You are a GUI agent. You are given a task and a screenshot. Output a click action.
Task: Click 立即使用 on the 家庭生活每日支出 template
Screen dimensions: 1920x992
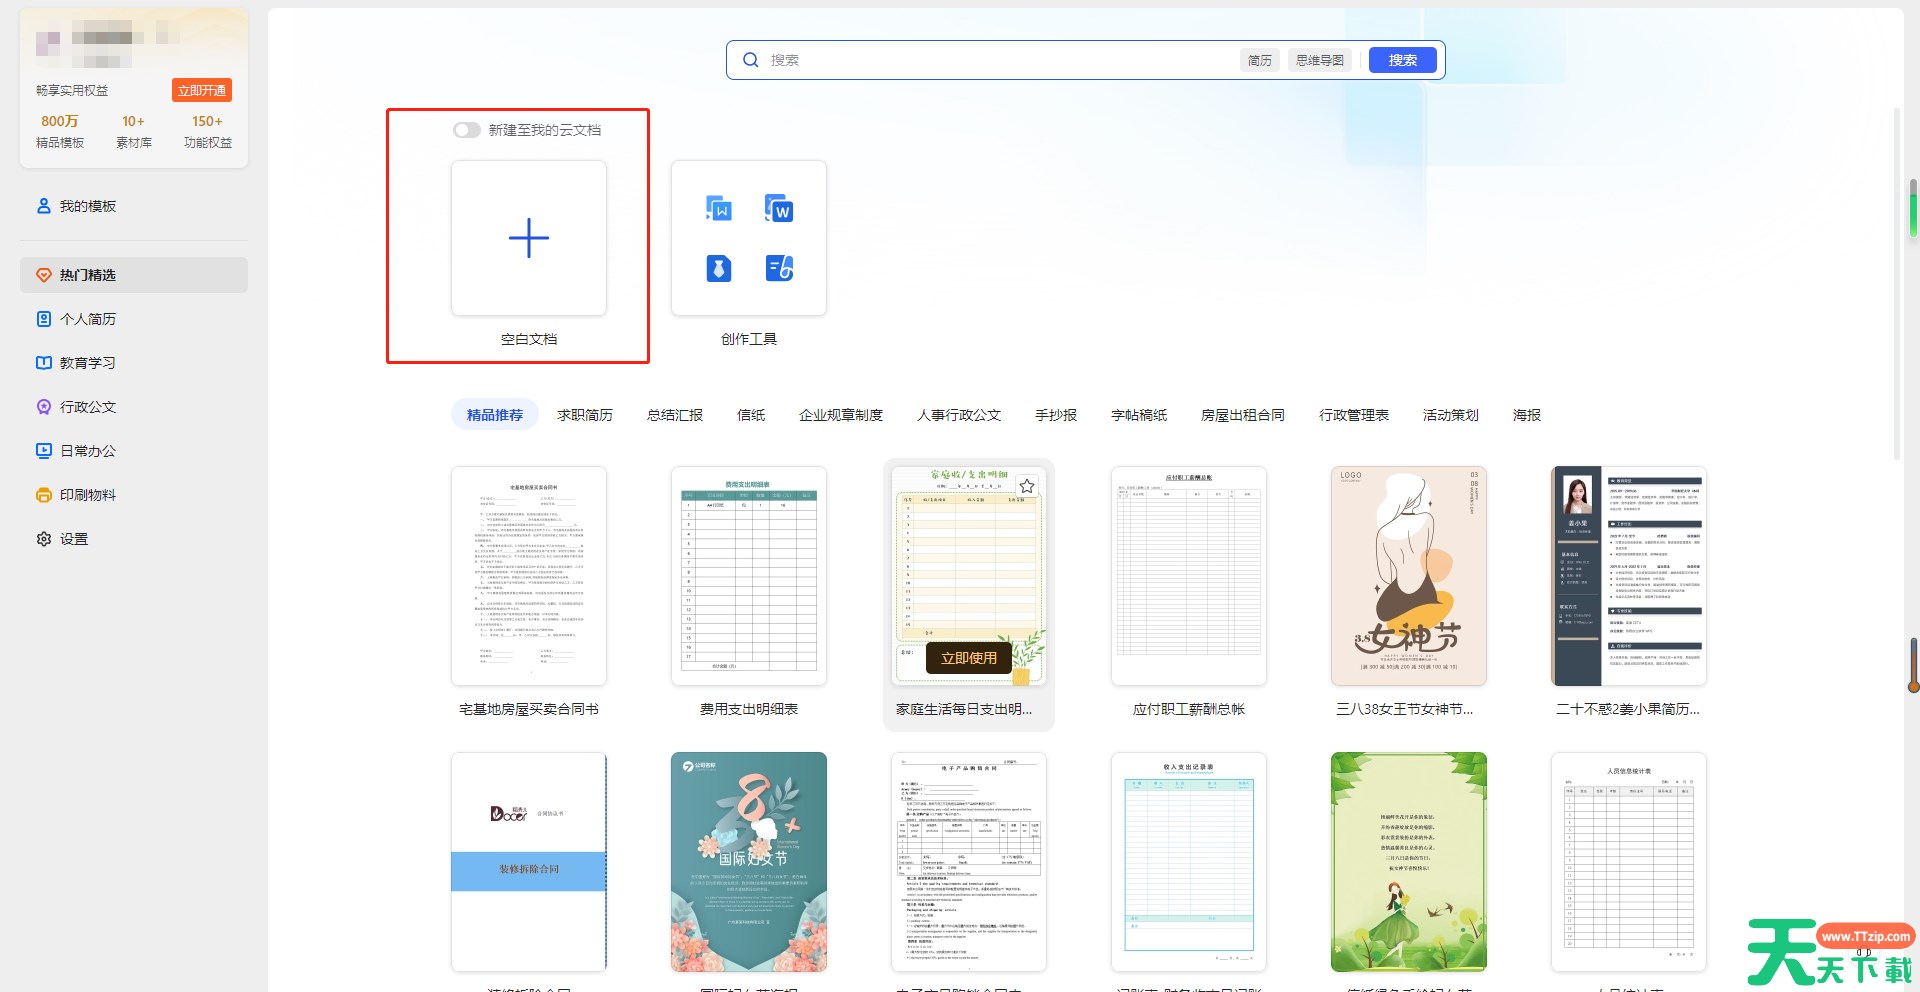[x=969, y=658]
